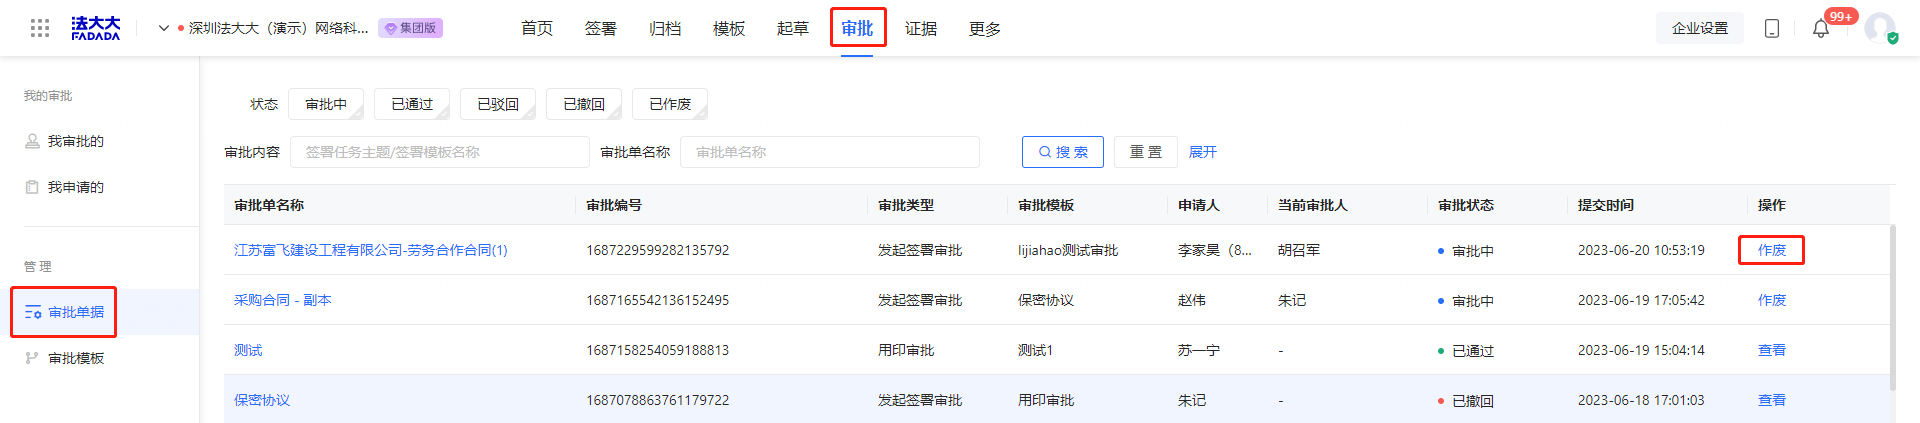1920x423 pixels.
Task: Focus the 审批单名称 input field
Action: [830, 152]
